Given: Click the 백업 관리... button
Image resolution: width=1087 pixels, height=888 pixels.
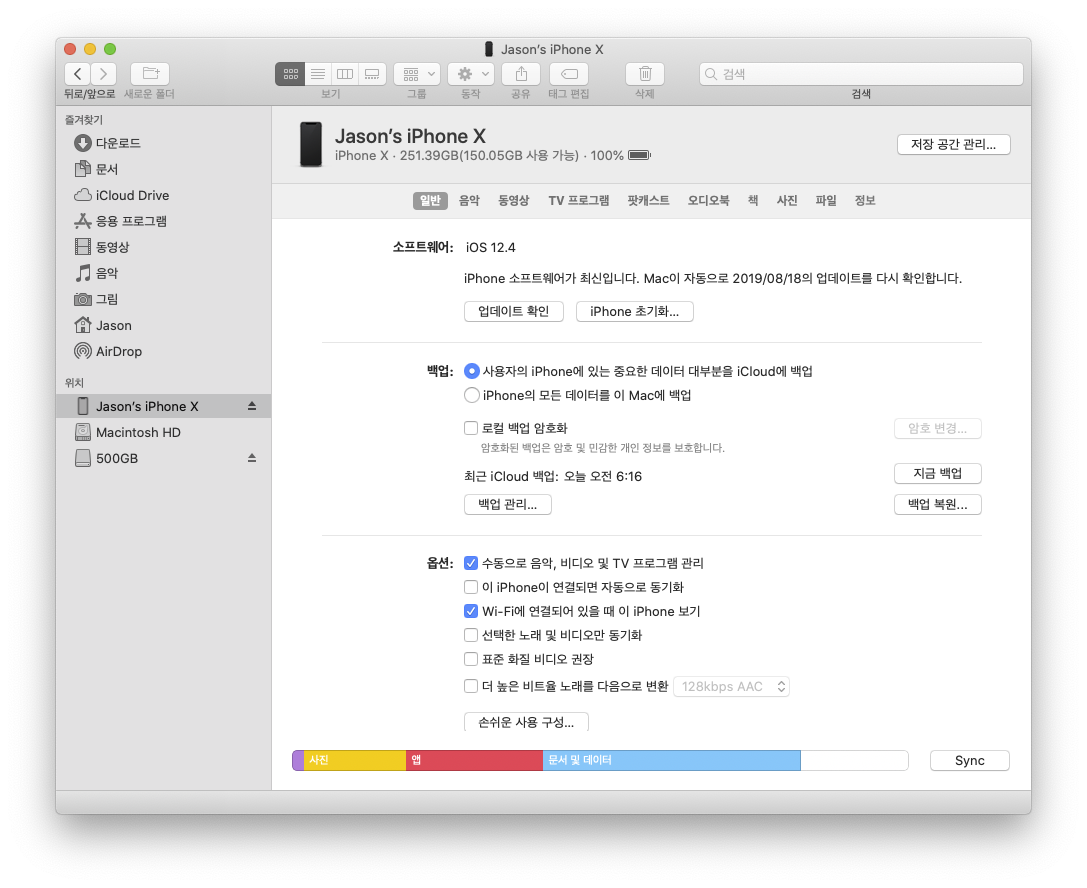Looking at the screenshot, I should [x=507, y=504].
